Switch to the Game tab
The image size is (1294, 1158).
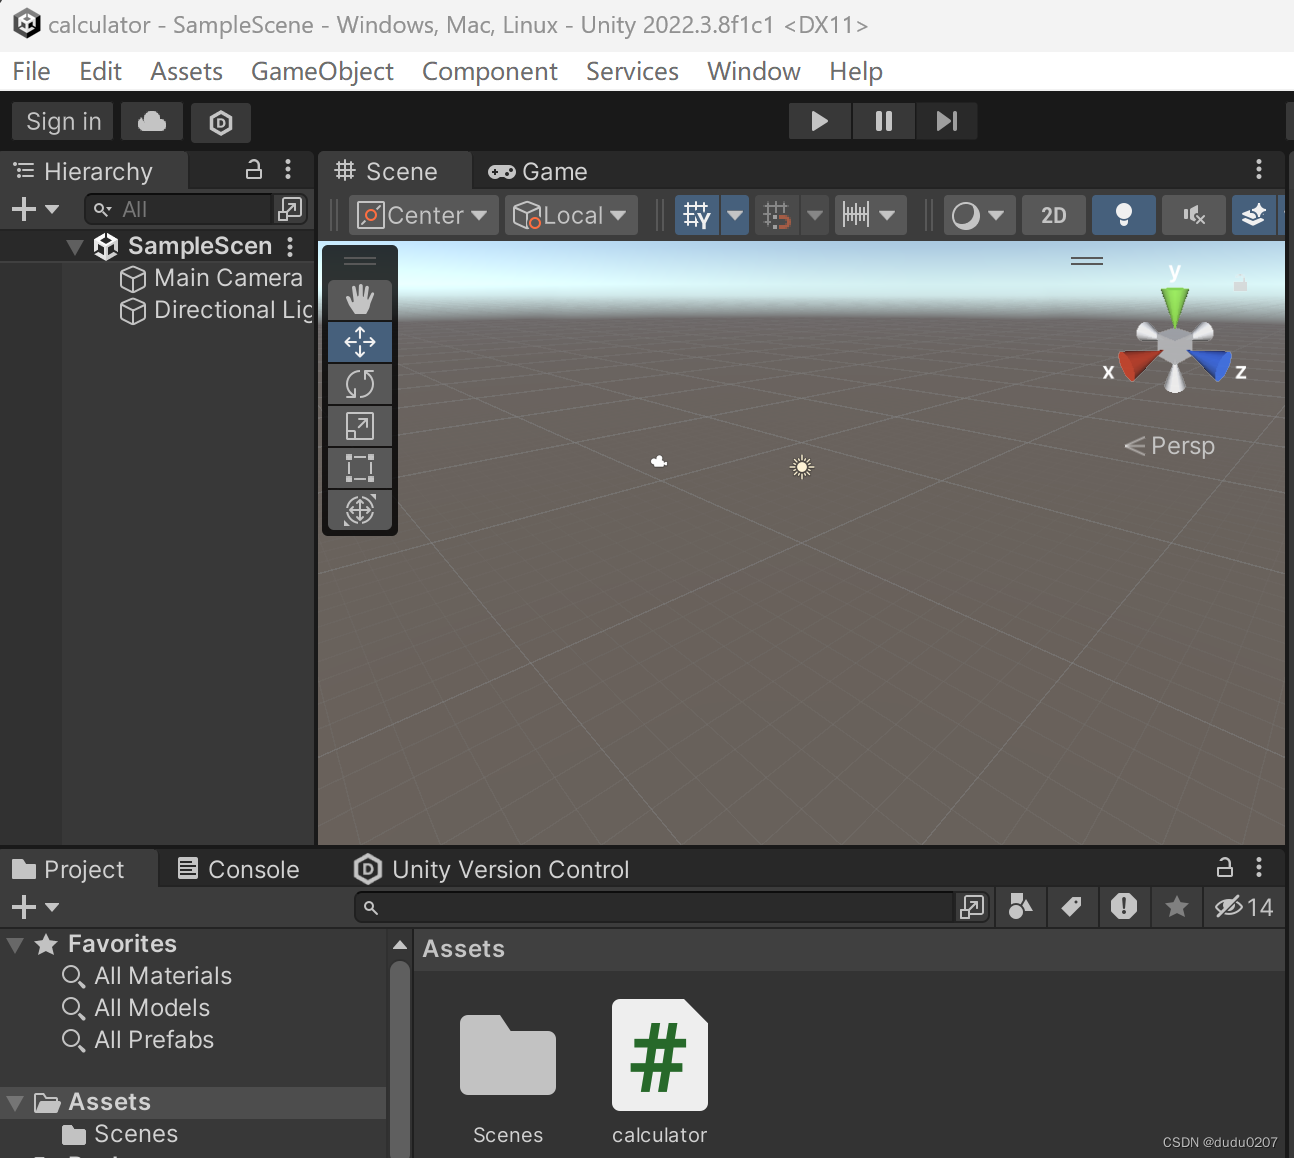click(537, 171)
